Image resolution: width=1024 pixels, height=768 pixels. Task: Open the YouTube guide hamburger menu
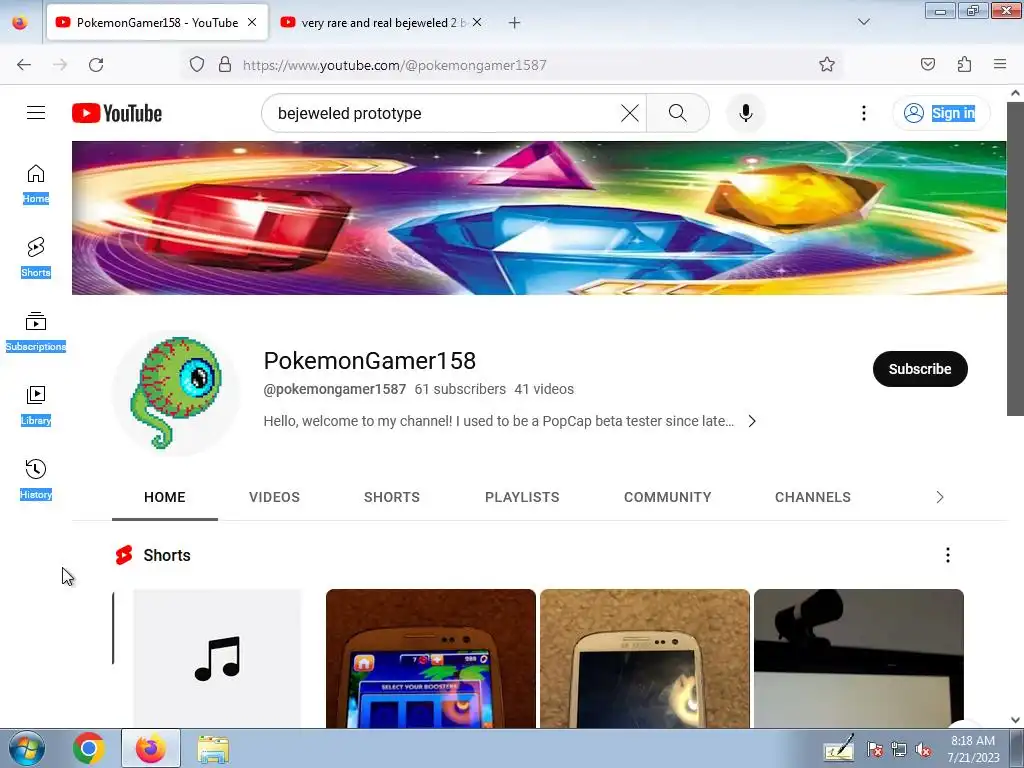36,113
